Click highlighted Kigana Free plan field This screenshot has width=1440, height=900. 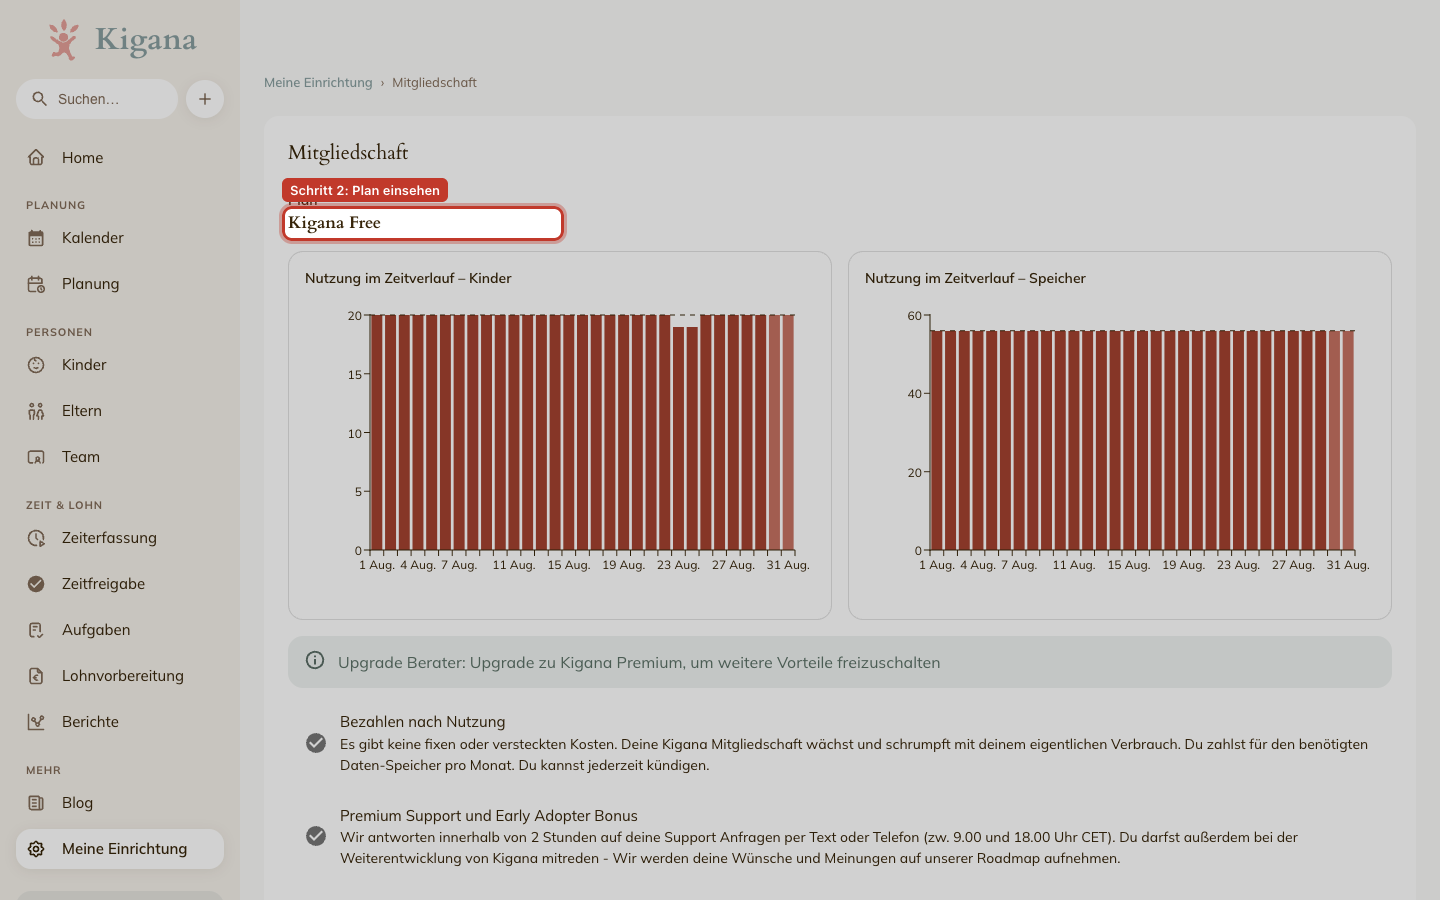[x=423, y=223]
